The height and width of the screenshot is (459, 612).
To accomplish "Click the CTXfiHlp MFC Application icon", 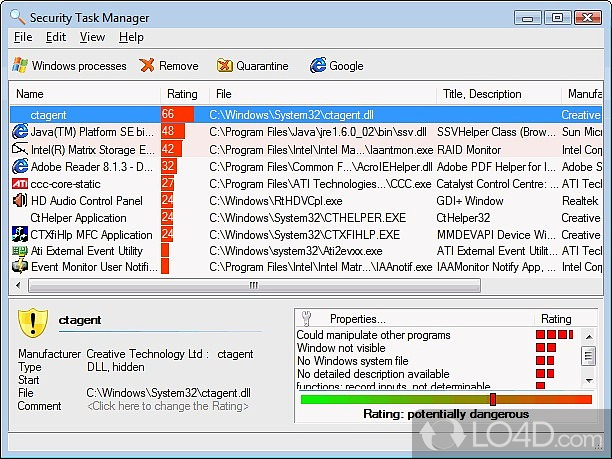I will point(20,234).
